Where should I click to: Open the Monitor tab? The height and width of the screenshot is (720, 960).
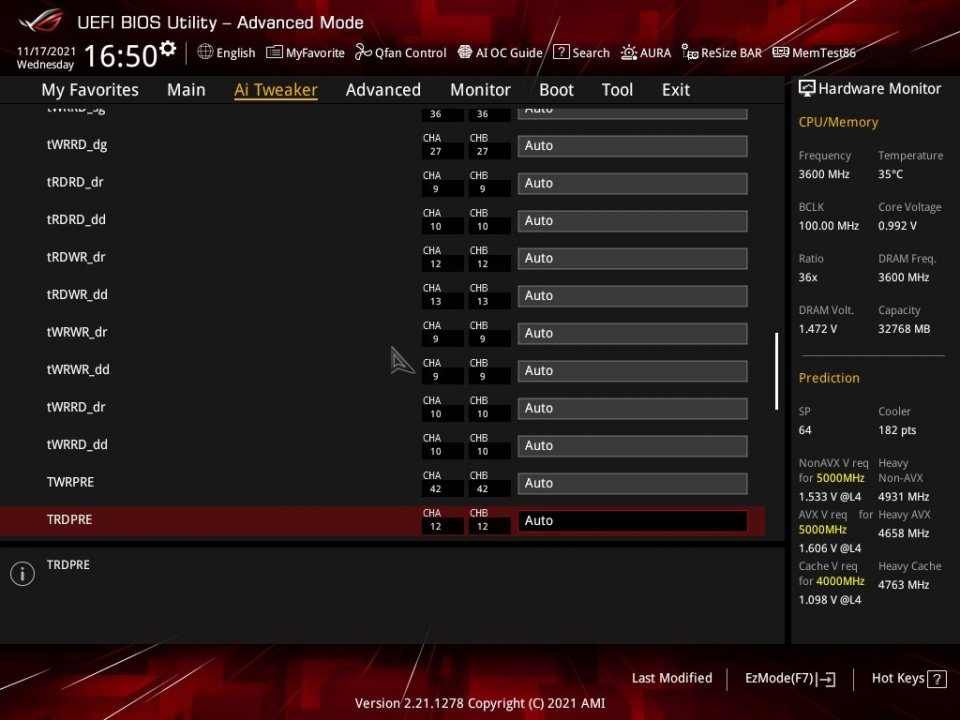coord(480,90)
